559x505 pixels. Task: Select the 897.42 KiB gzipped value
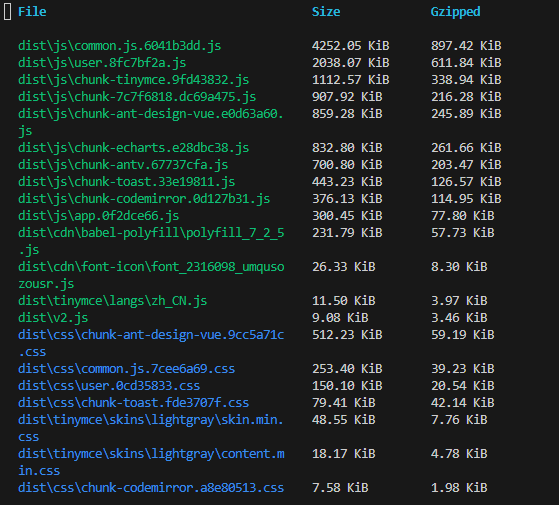466,46
